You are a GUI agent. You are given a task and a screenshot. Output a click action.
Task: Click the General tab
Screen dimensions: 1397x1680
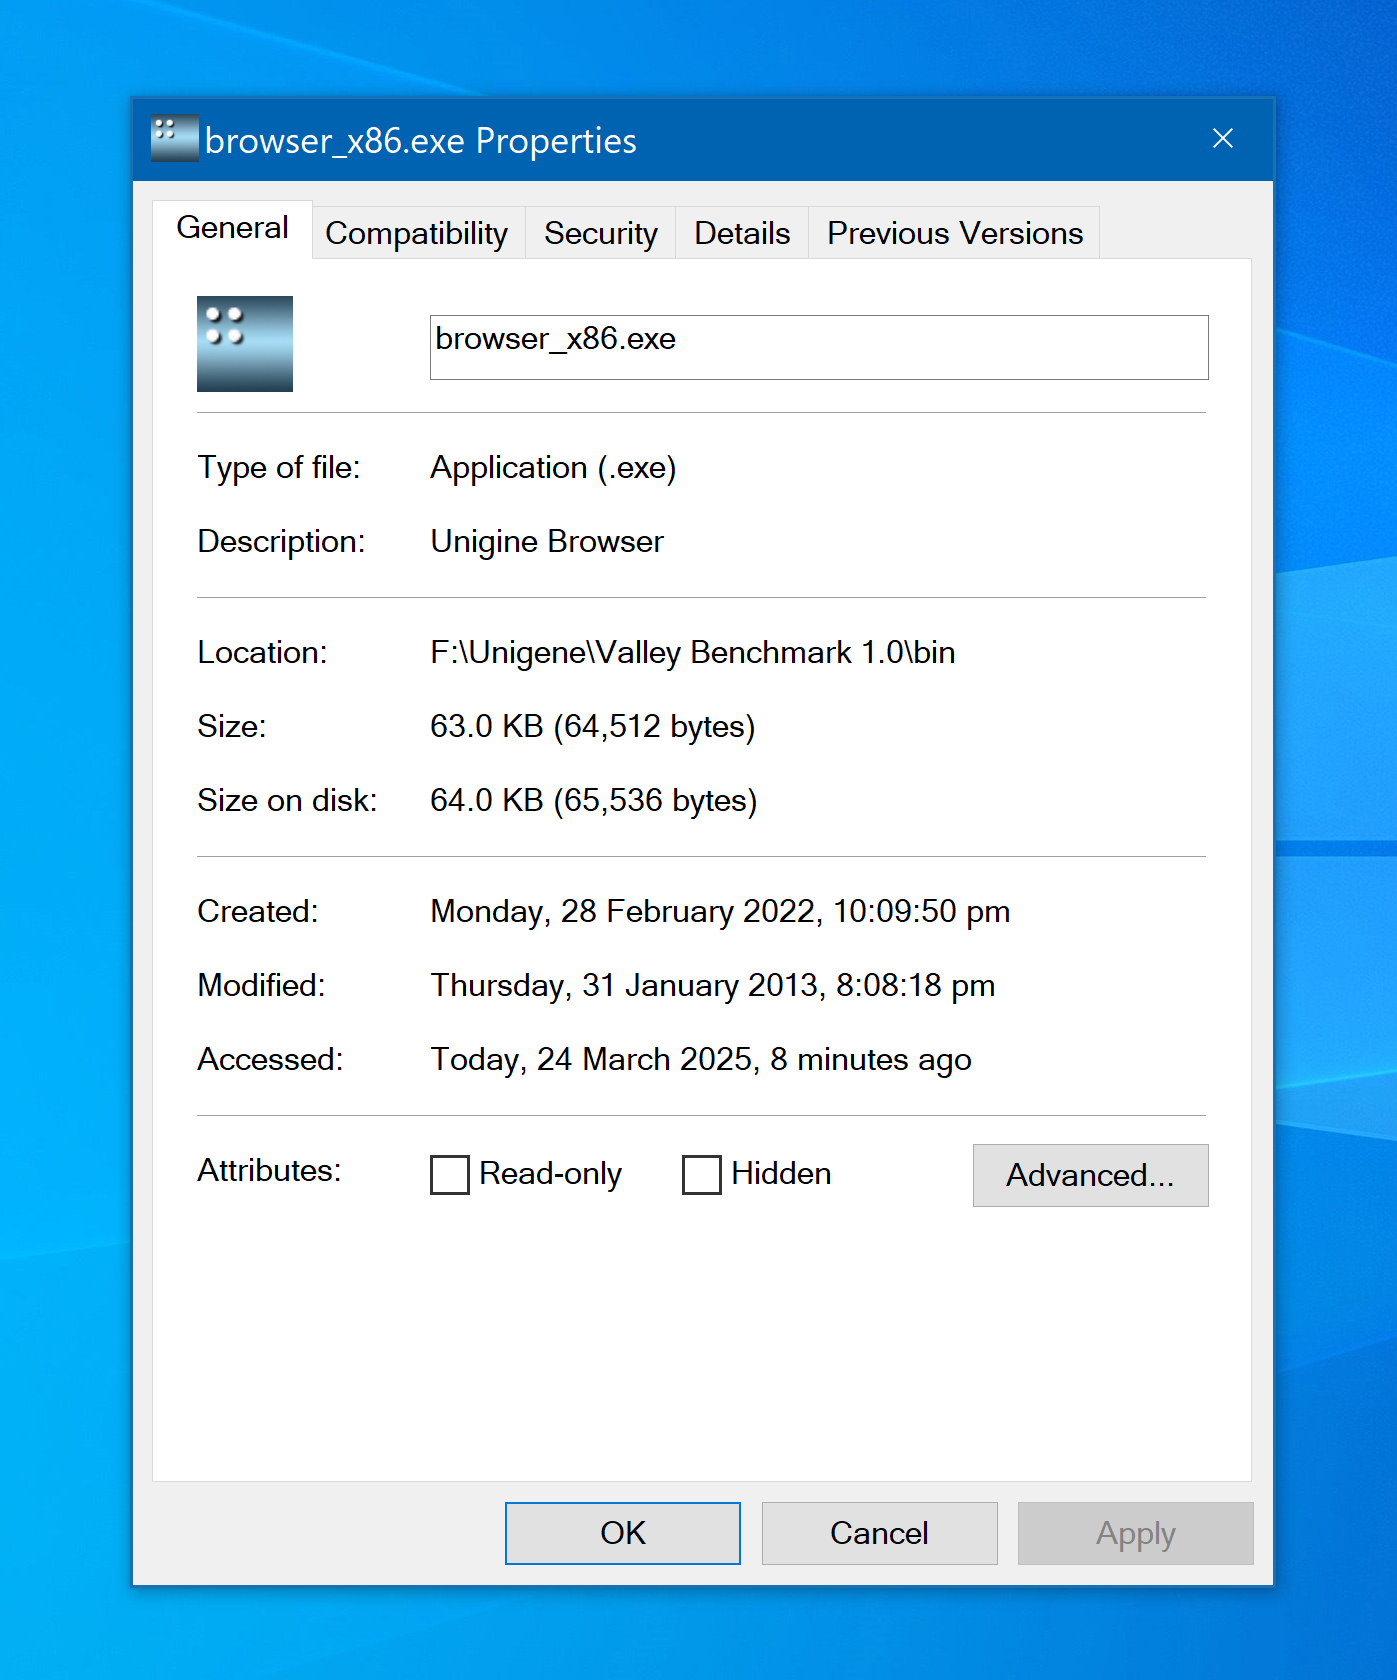pos(232,228)
